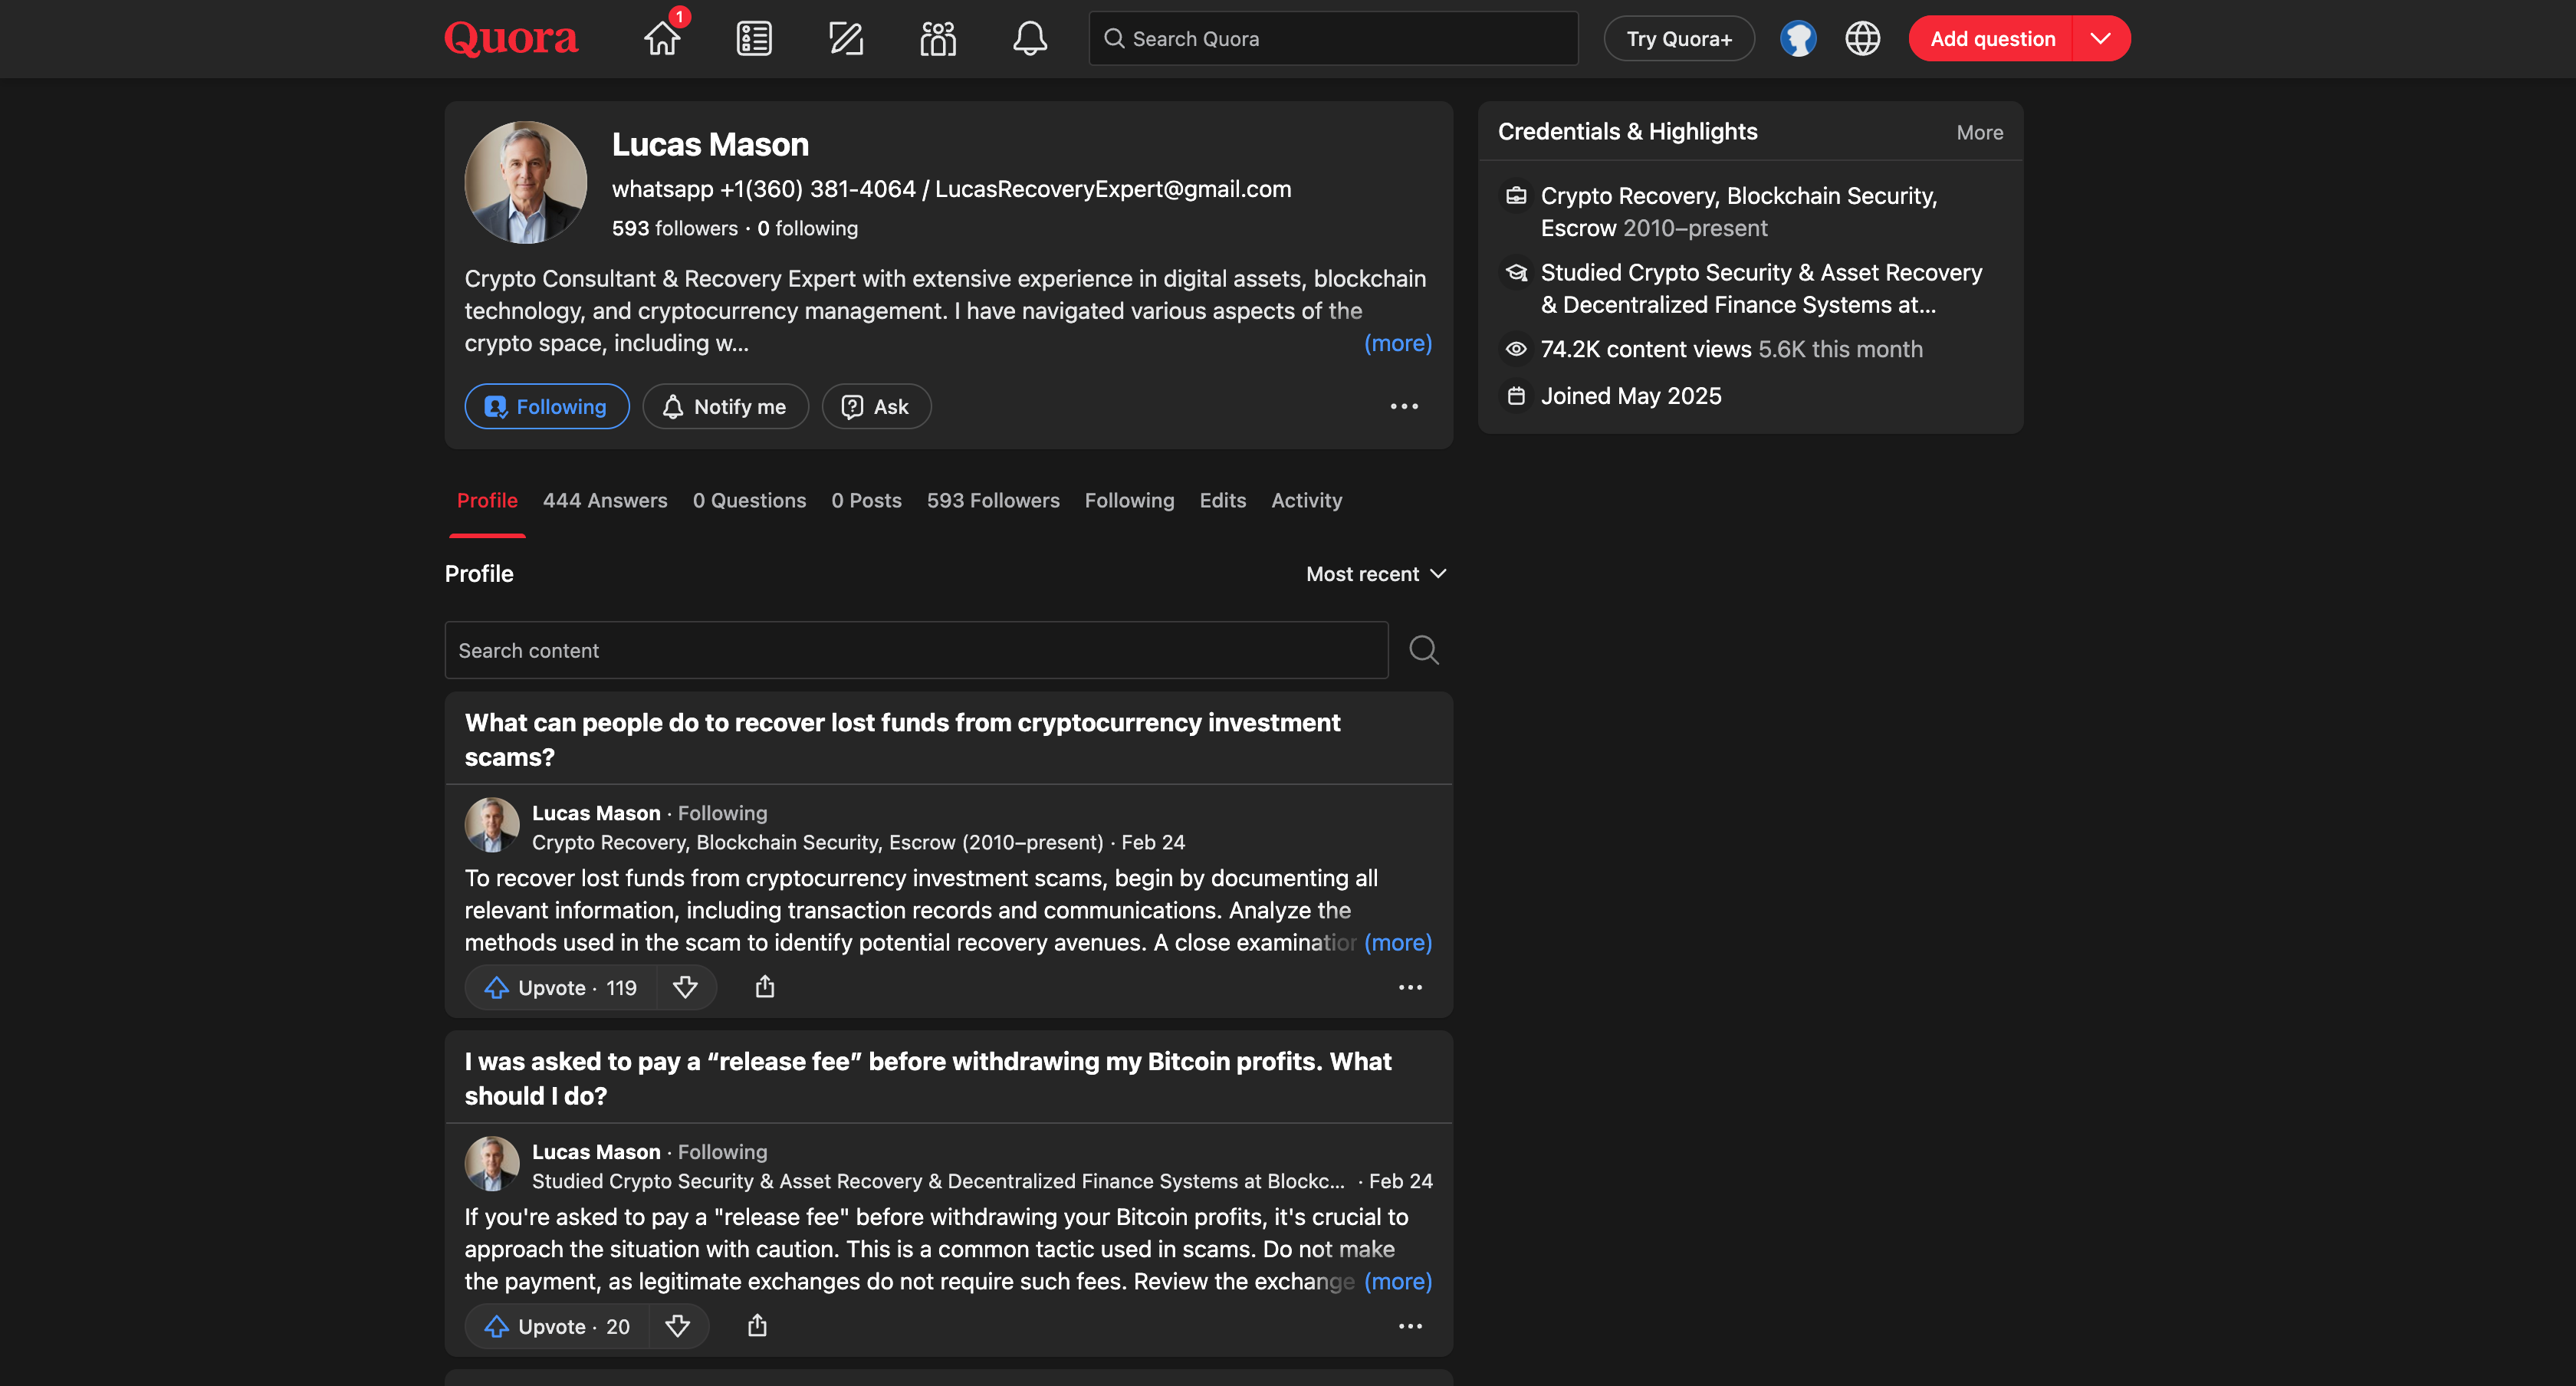Open your account avatar menu
The height and width of the screenshot is (1386, 2576).
(x=1798, y=39)
